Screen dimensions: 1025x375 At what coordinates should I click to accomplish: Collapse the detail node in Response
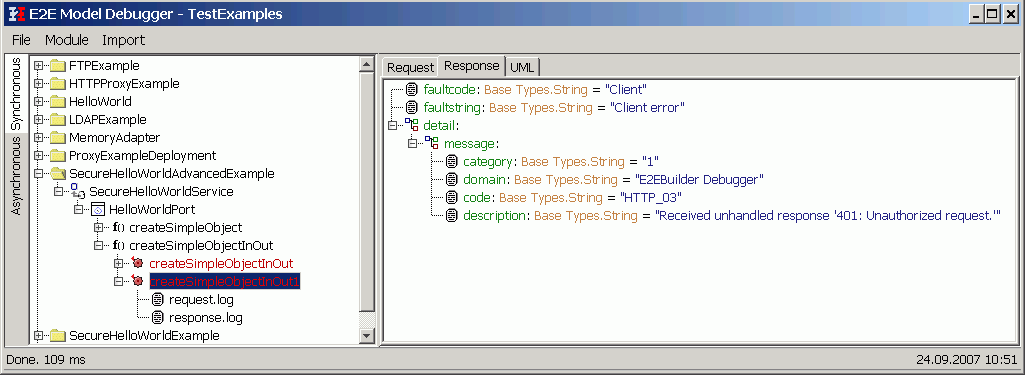coord(392,125)
